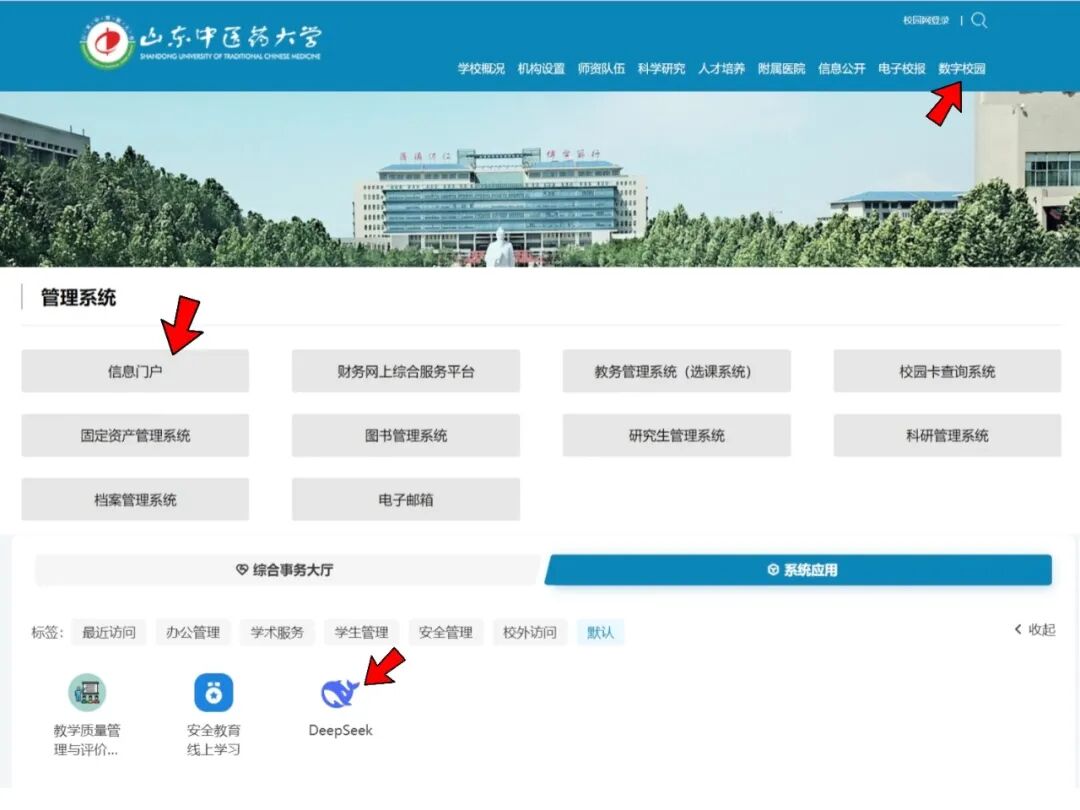Open the 人才培养 menu
The image size is (1080, 810).
(x=721, y=68)
